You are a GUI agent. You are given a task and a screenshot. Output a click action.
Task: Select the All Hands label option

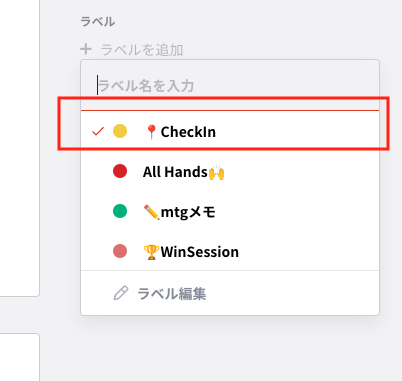coord(230,171)
